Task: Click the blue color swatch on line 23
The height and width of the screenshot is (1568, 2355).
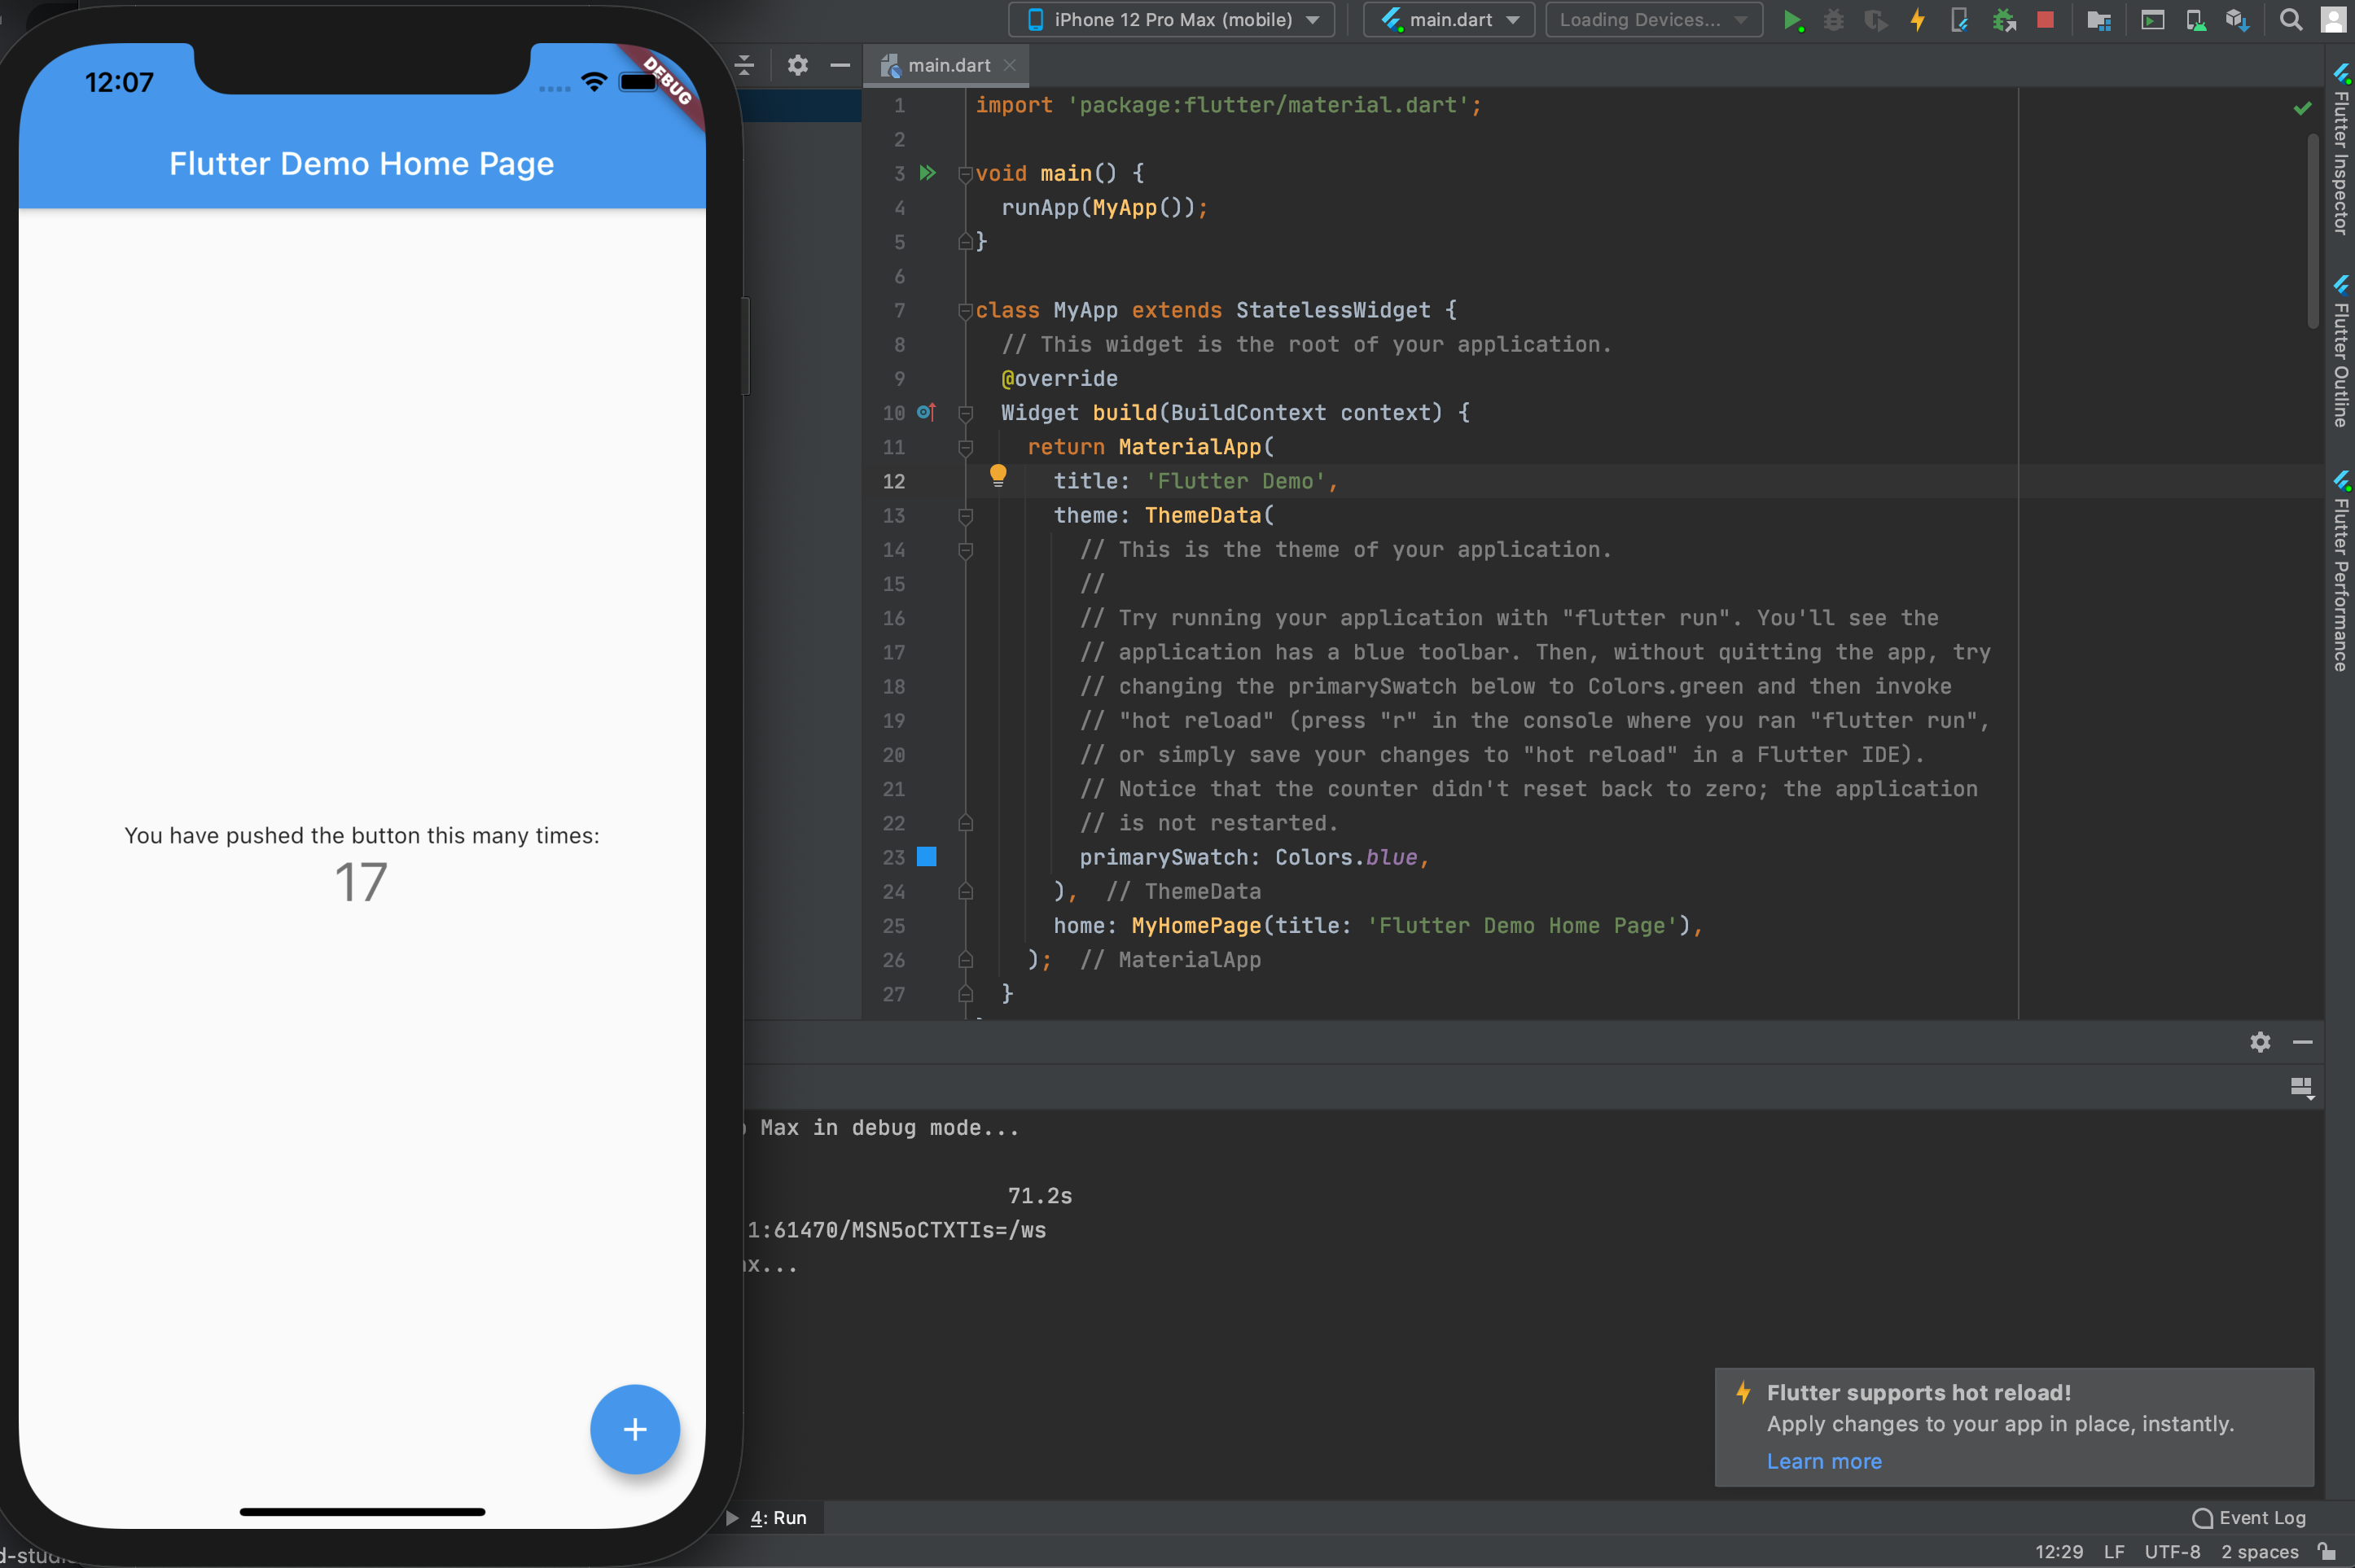Action: [927, 857]
